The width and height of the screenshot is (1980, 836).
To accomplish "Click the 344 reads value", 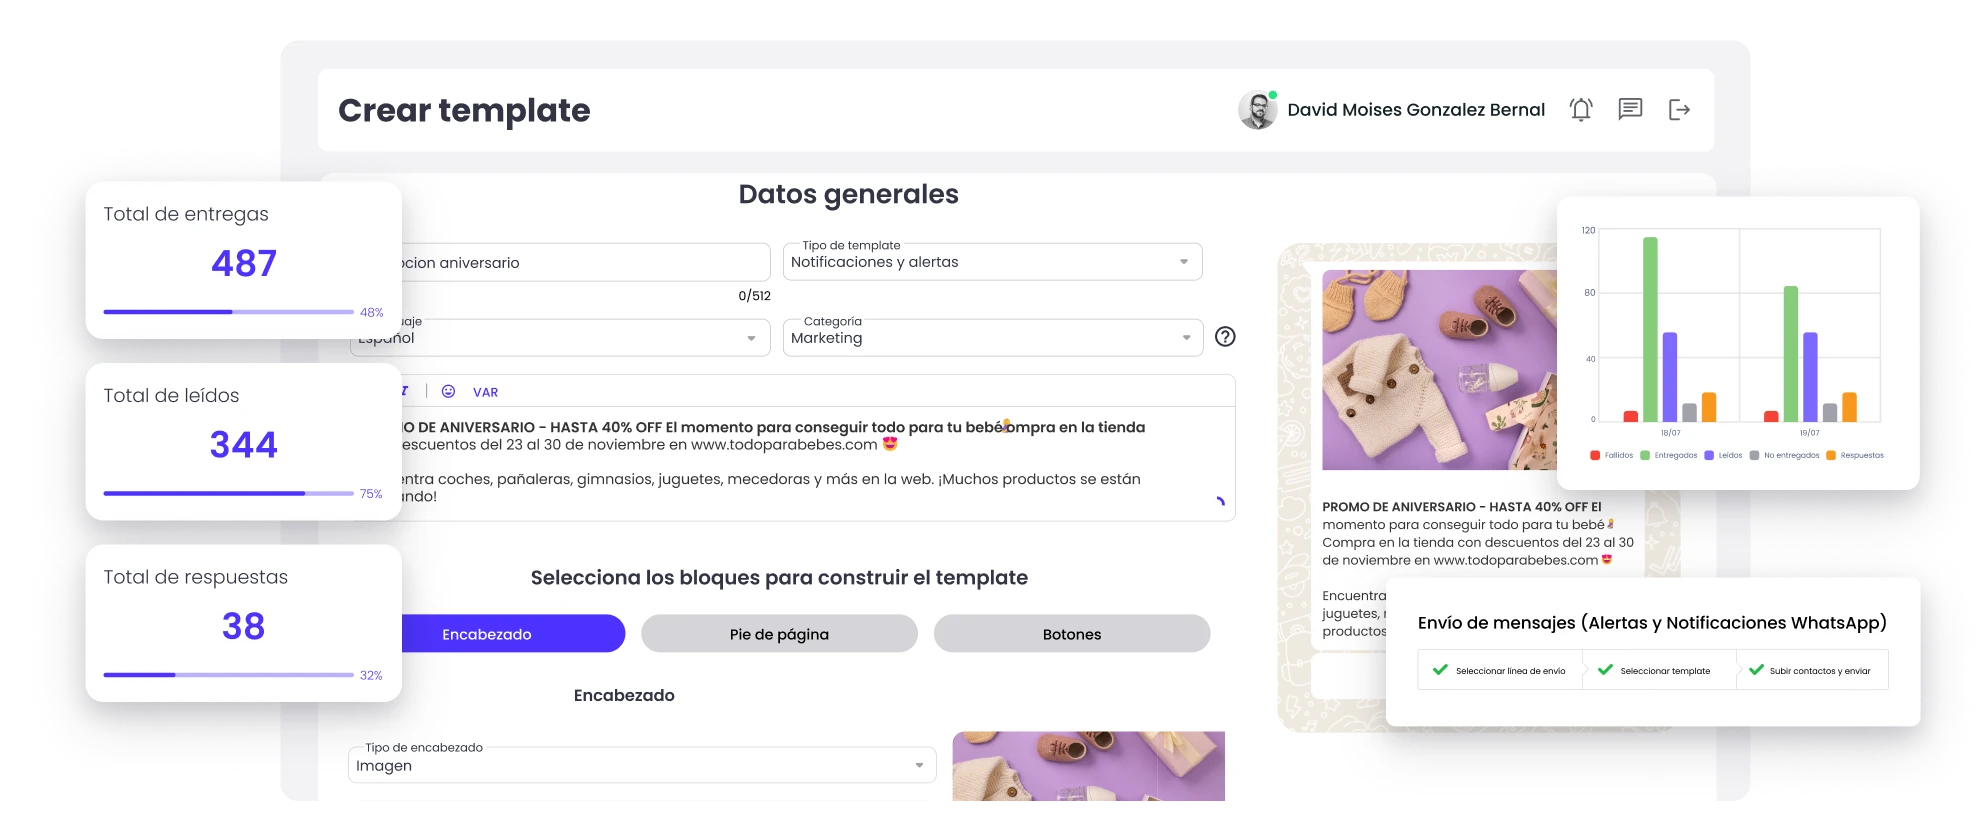I will tap(244, 444).
